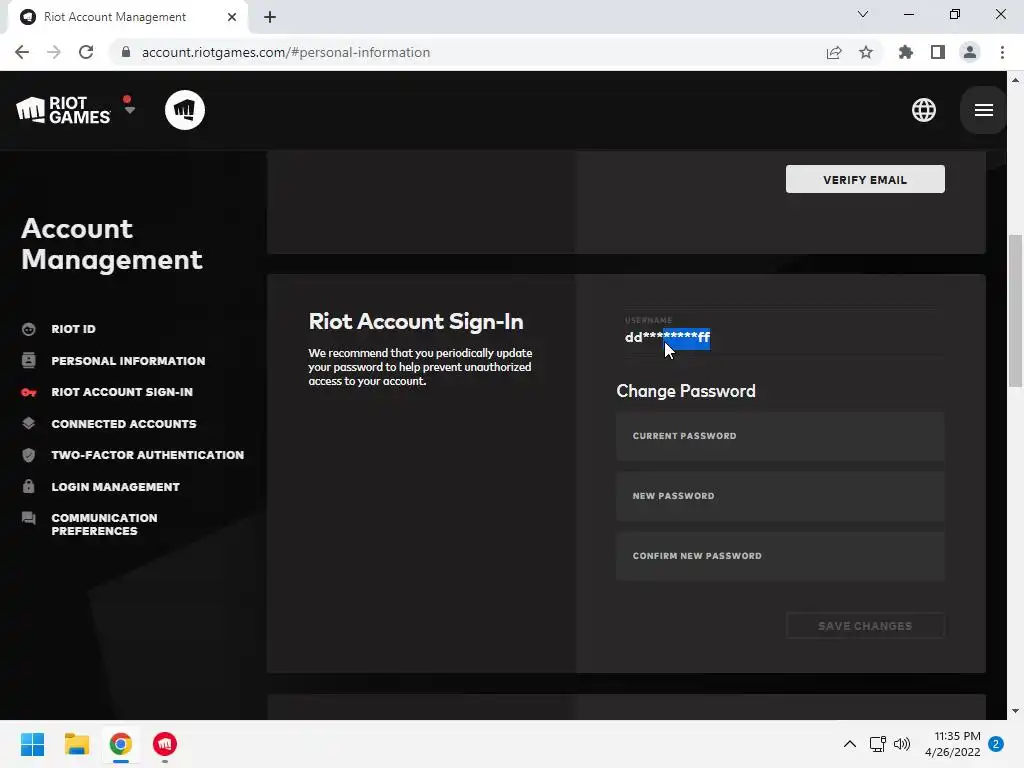
Task: Click the browser forward arrow
Action: 54,52
